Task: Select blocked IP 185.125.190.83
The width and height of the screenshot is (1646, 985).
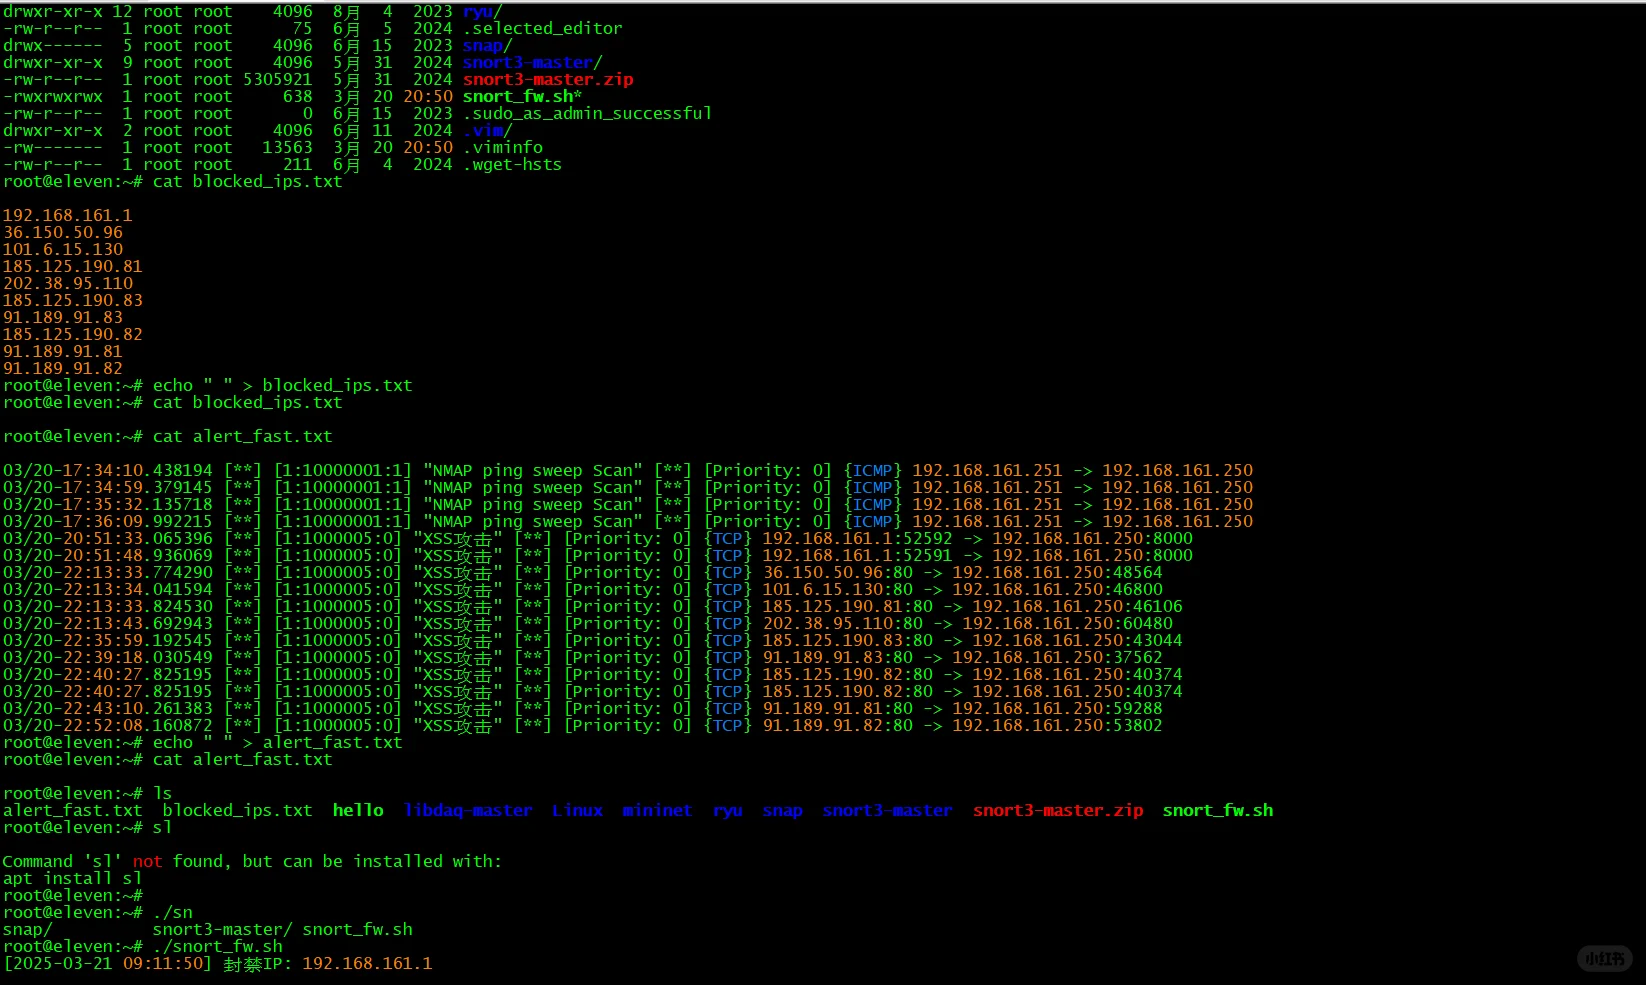Action: click(73, 300)
